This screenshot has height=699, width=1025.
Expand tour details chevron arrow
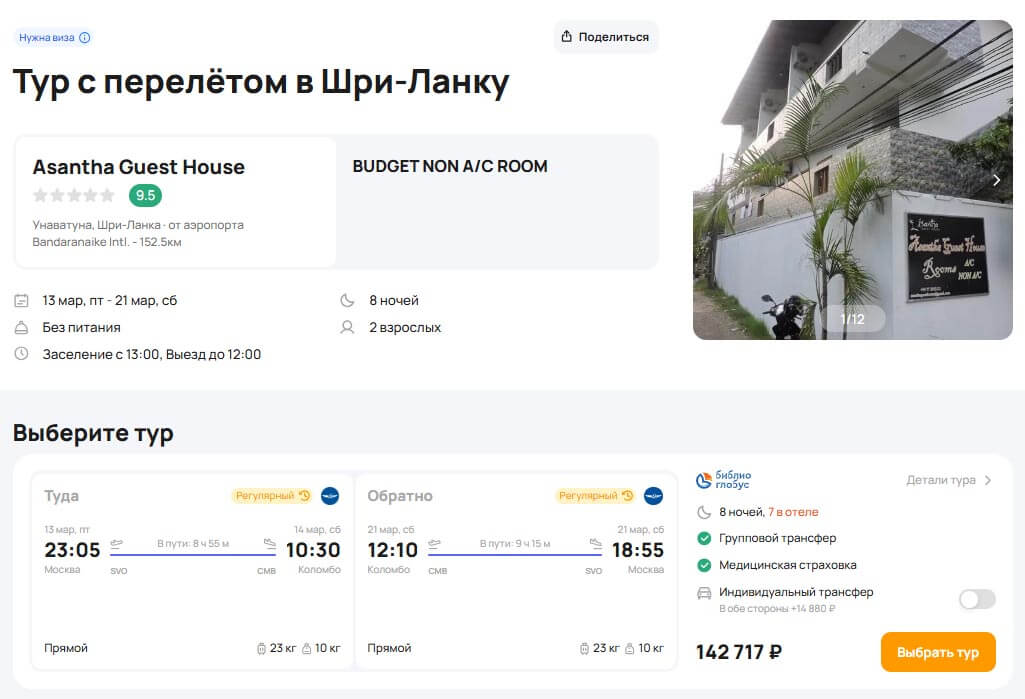pyautogui.click(x=988, y=480)
